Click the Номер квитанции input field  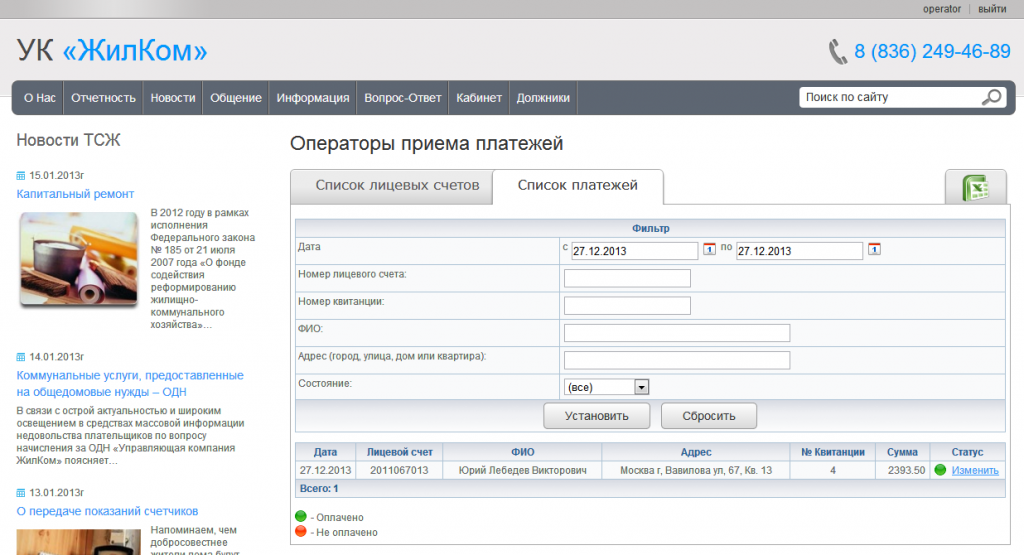[x=627, y=305]
